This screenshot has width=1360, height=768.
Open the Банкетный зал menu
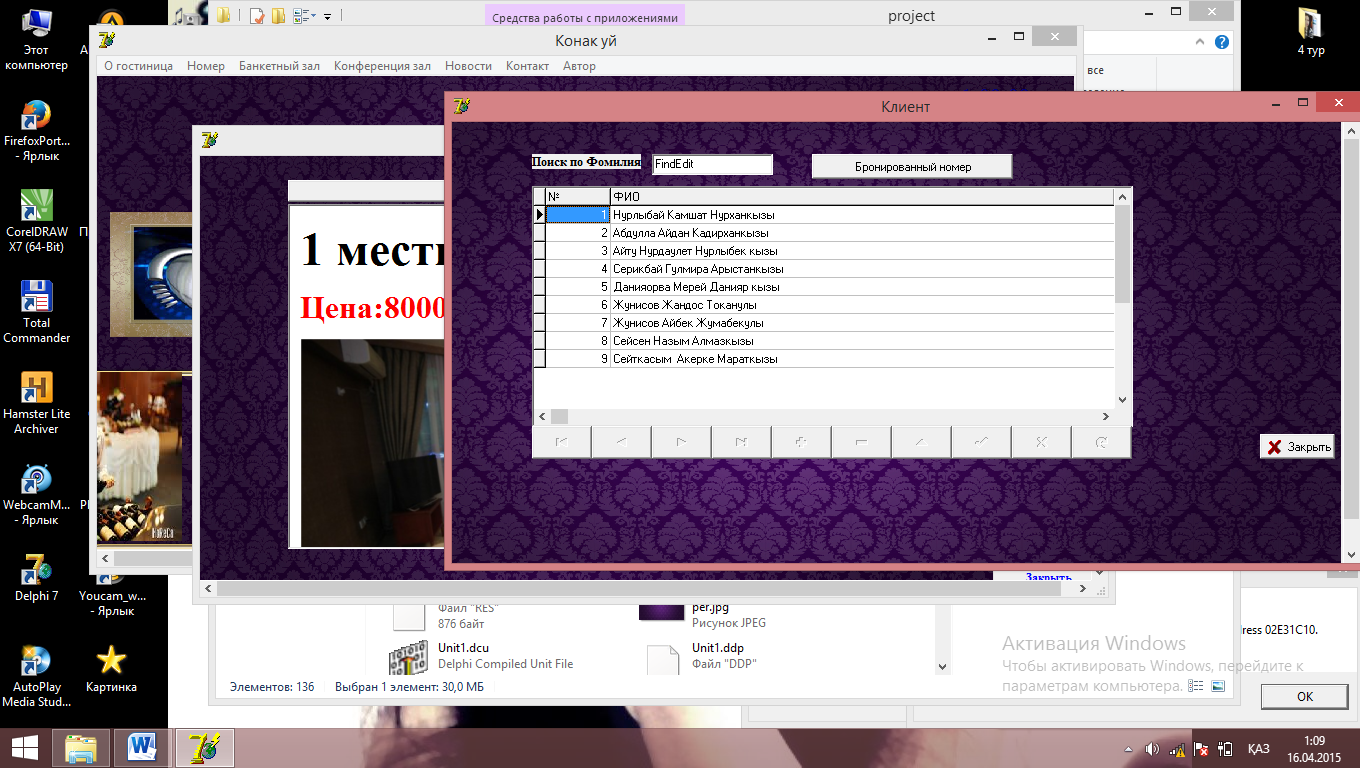click(279, 66)
